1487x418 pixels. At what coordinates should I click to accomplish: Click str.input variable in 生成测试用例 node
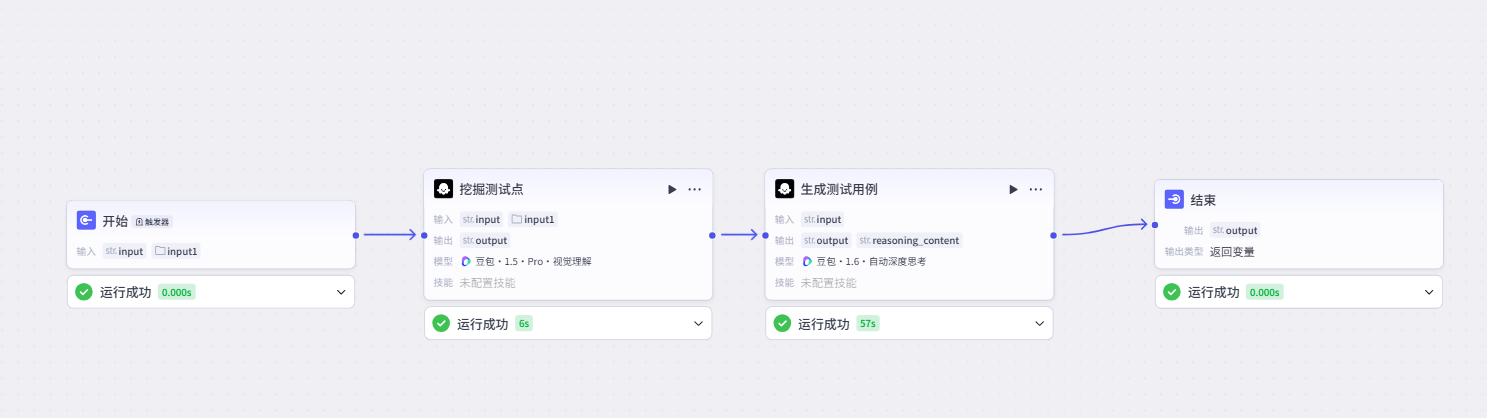click(823, 219)
